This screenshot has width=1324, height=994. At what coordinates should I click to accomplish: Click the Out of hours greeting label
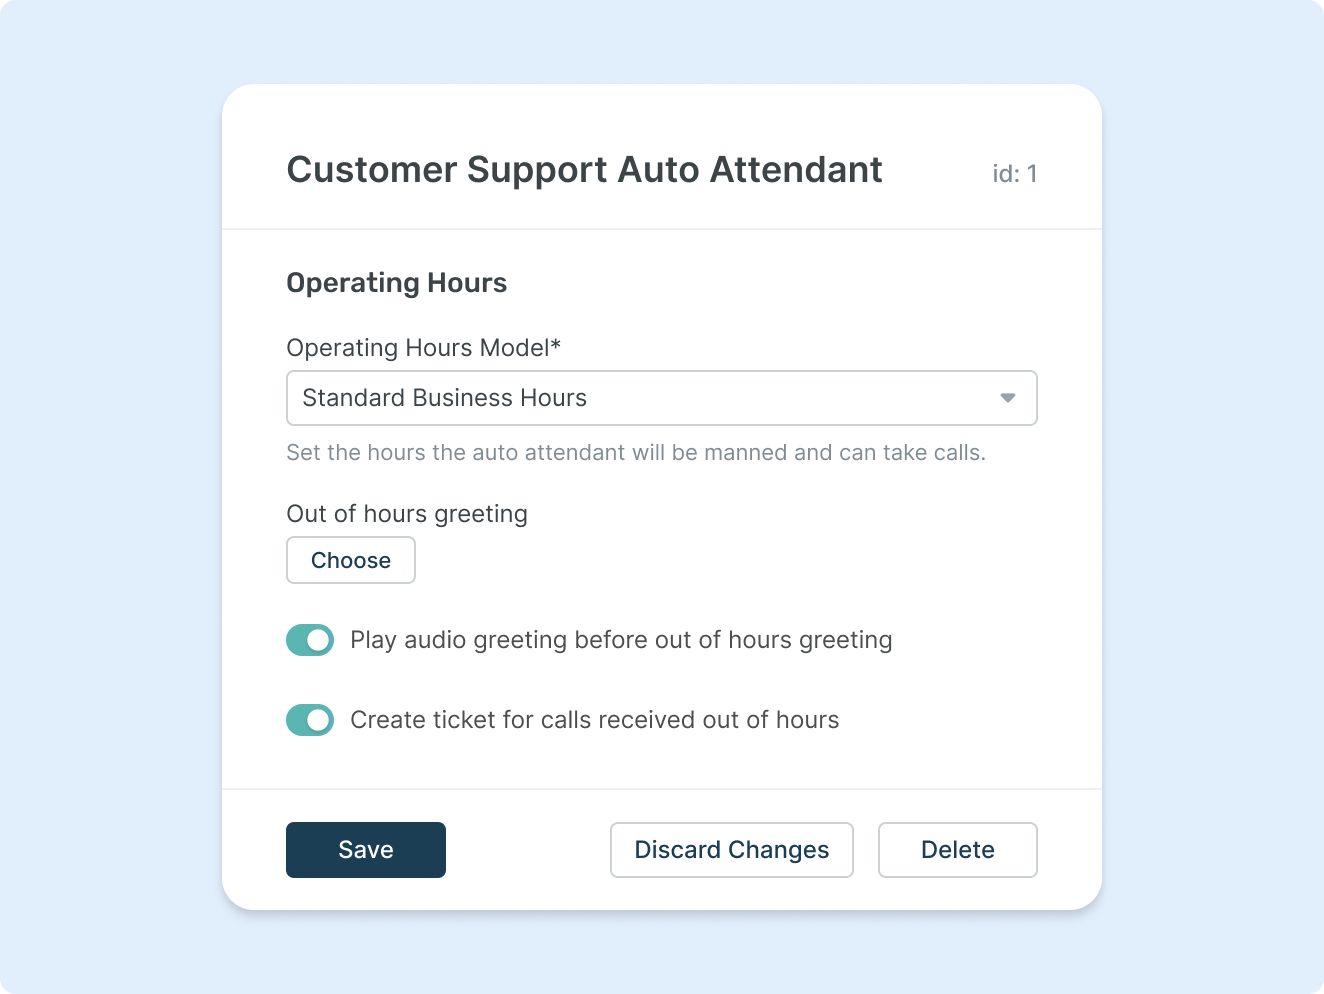(x=407, y=514)
